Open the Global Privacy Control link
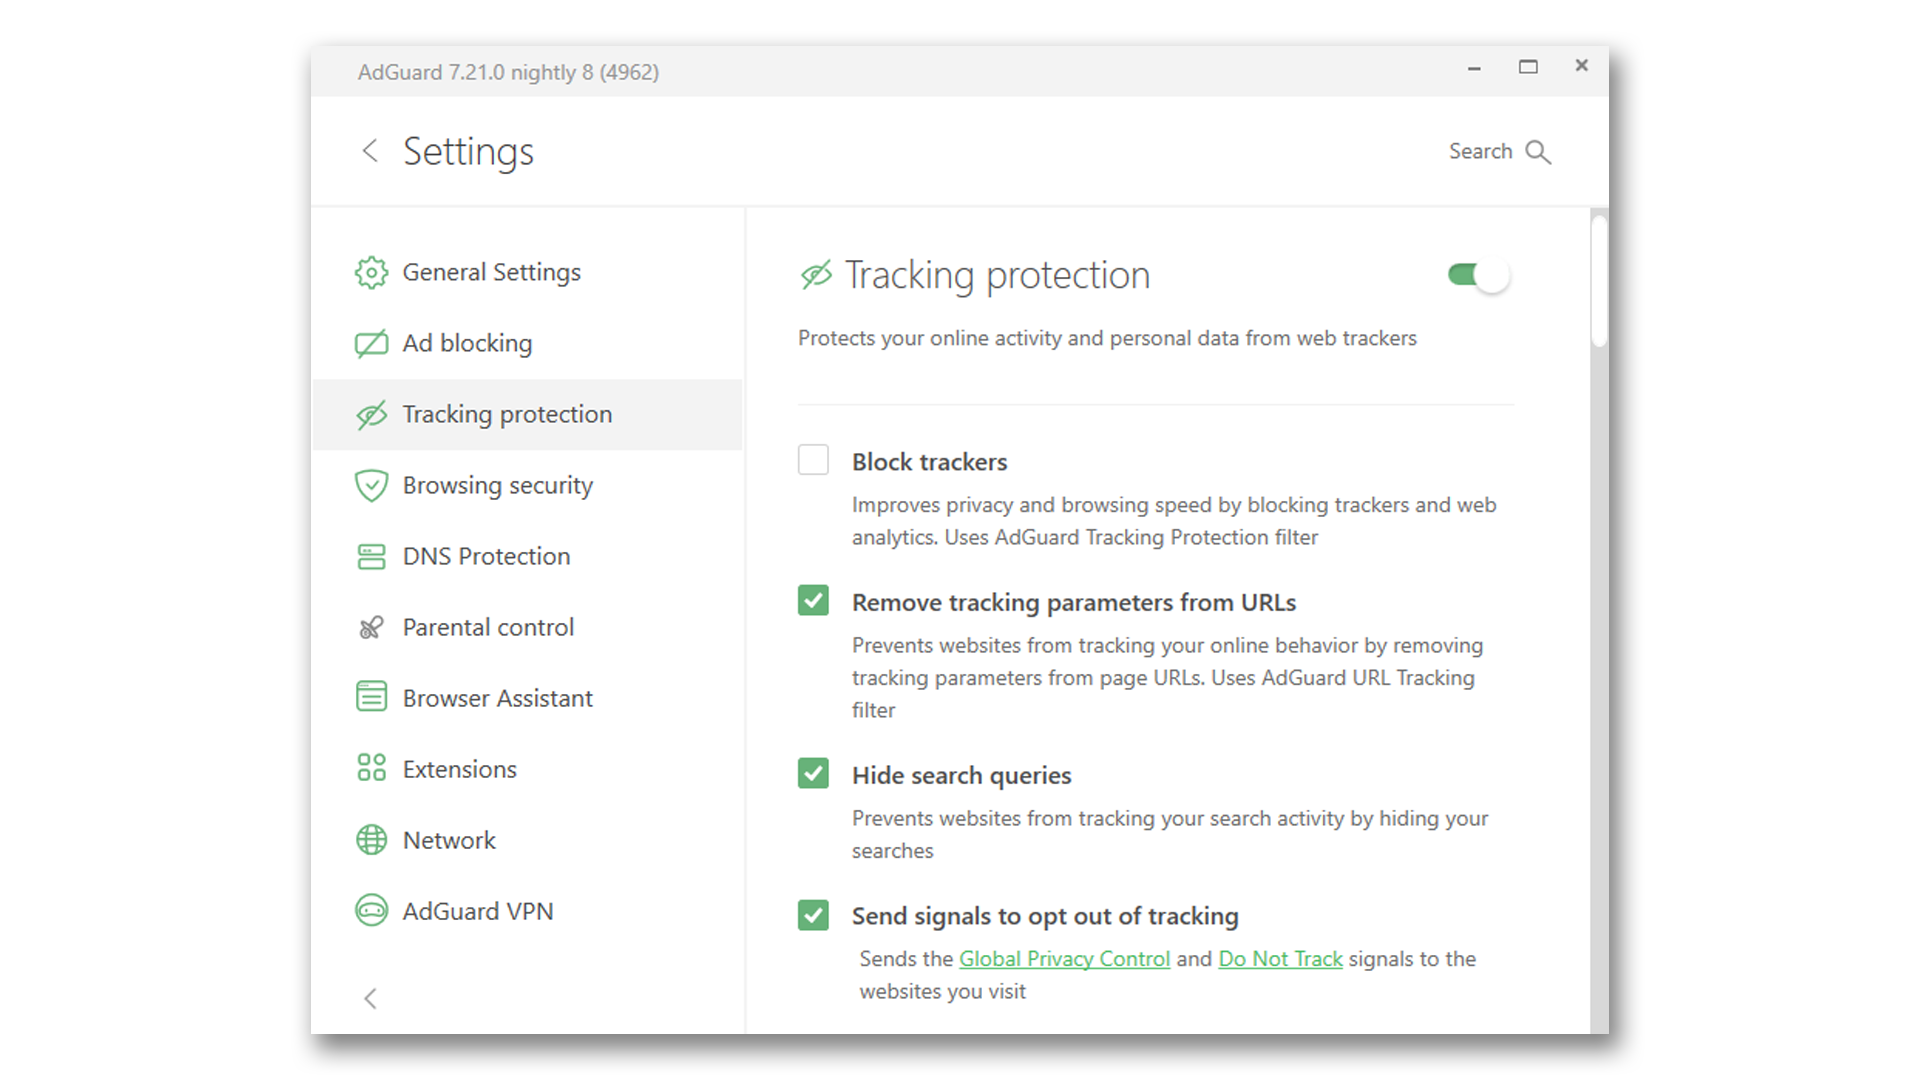Viewport: 1920px width, 1080px height. point(1063,958)
